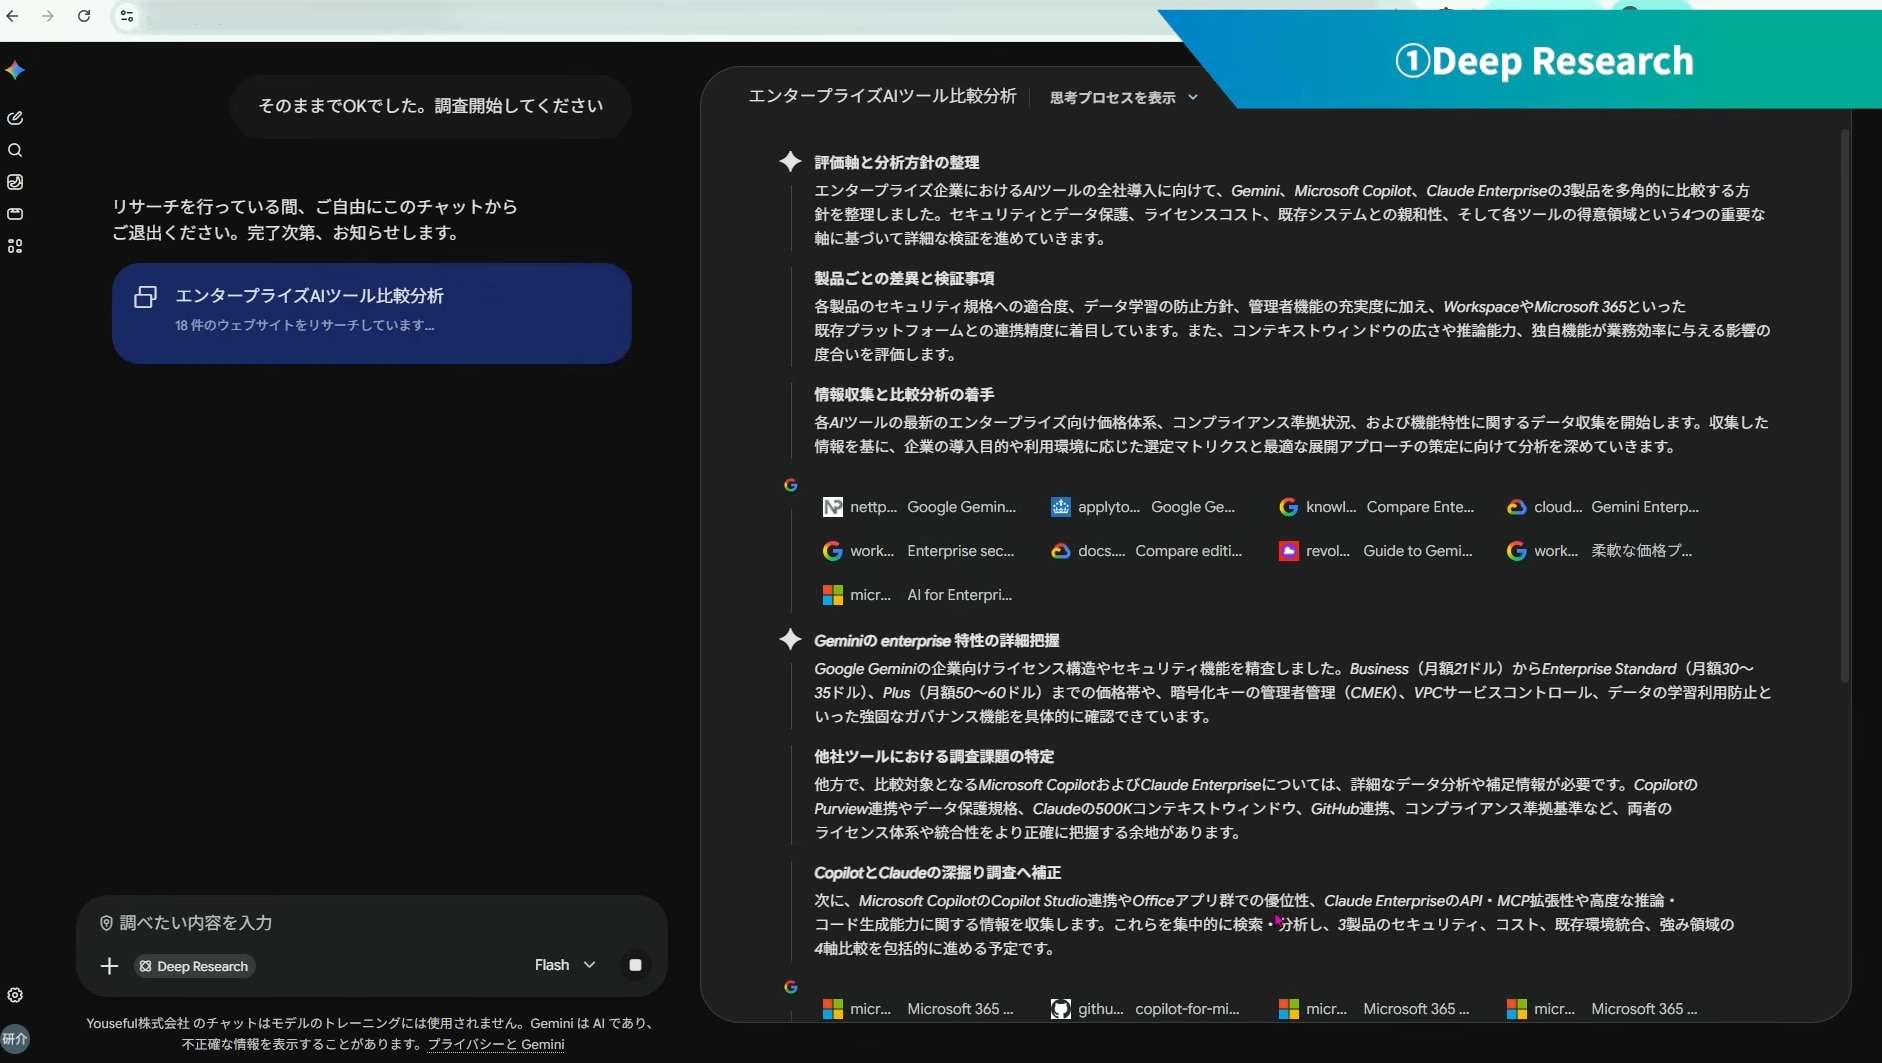Click the panel title エンタープライズAIツール比較分析 in header
This screenshot has width=1882, height=1063.
pos(882,96)
